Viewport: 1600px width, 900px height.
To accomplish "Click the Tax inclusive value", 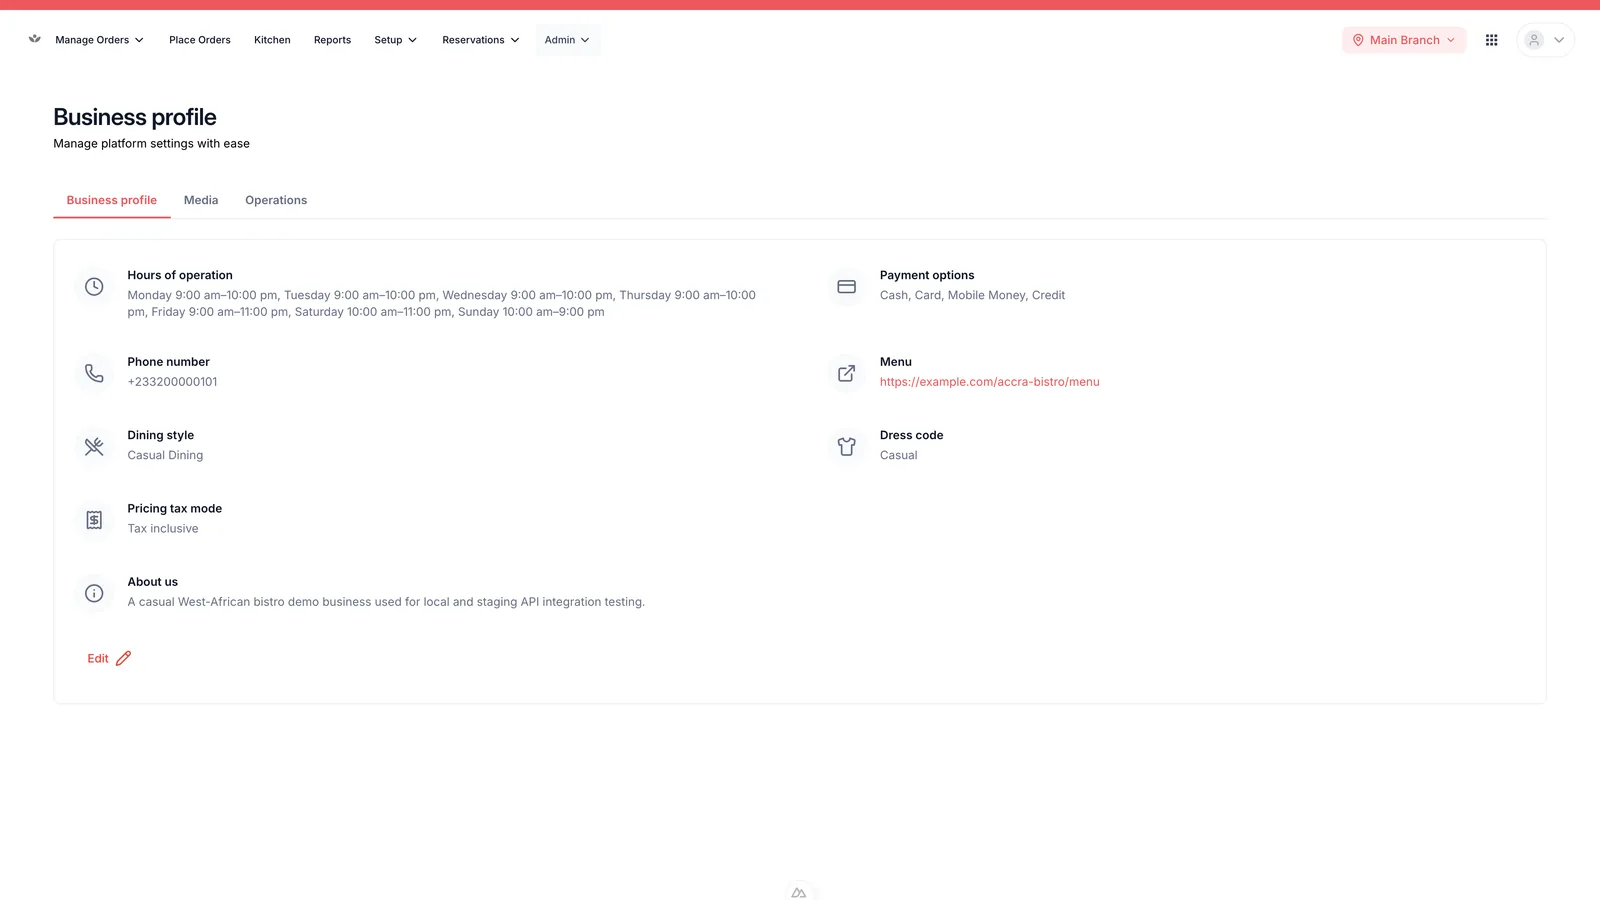I will click(x=163, y=529).
